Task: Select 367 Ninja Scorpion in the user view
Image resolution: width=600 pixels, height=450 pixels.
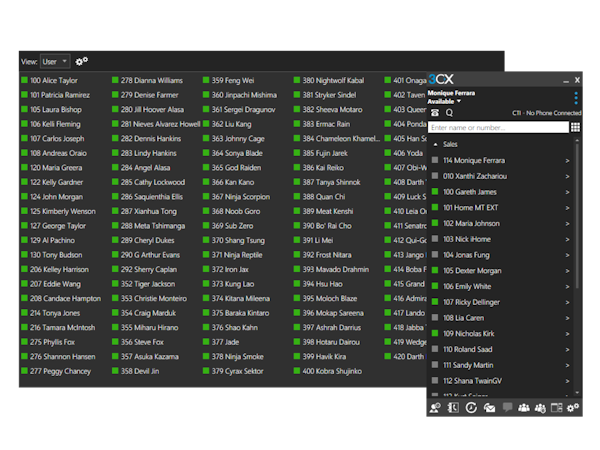Action: [x=237, y=197]
